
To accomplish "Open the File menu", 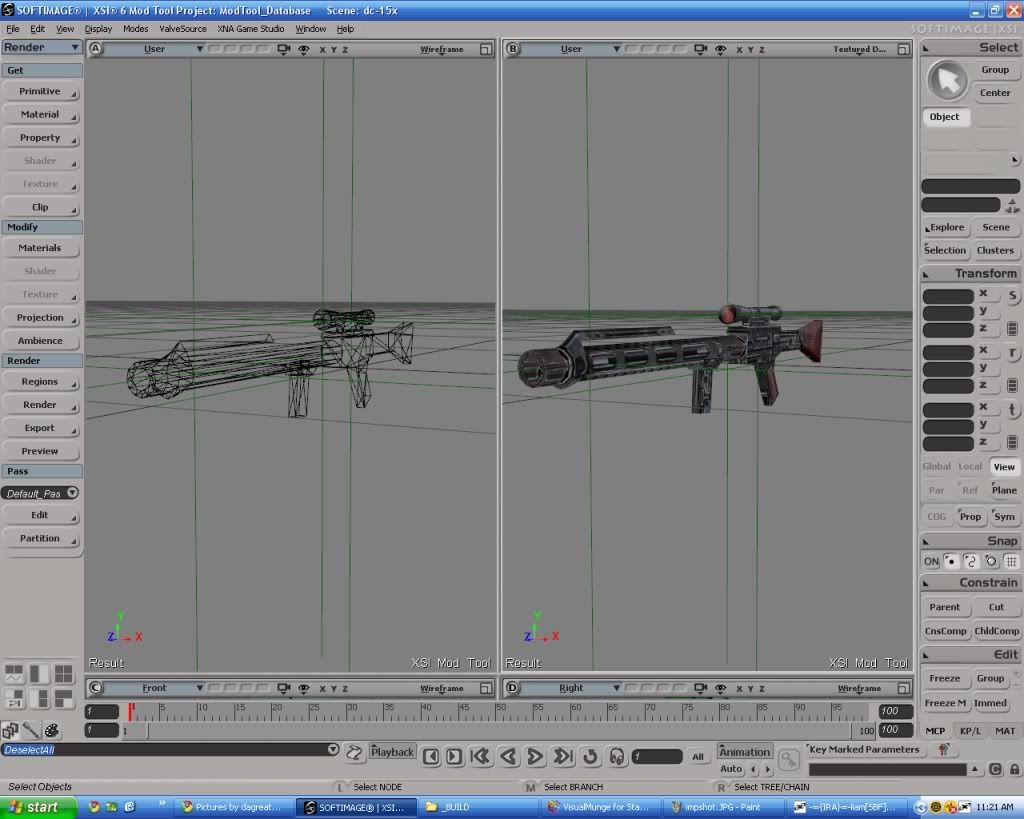I will 12,29.
